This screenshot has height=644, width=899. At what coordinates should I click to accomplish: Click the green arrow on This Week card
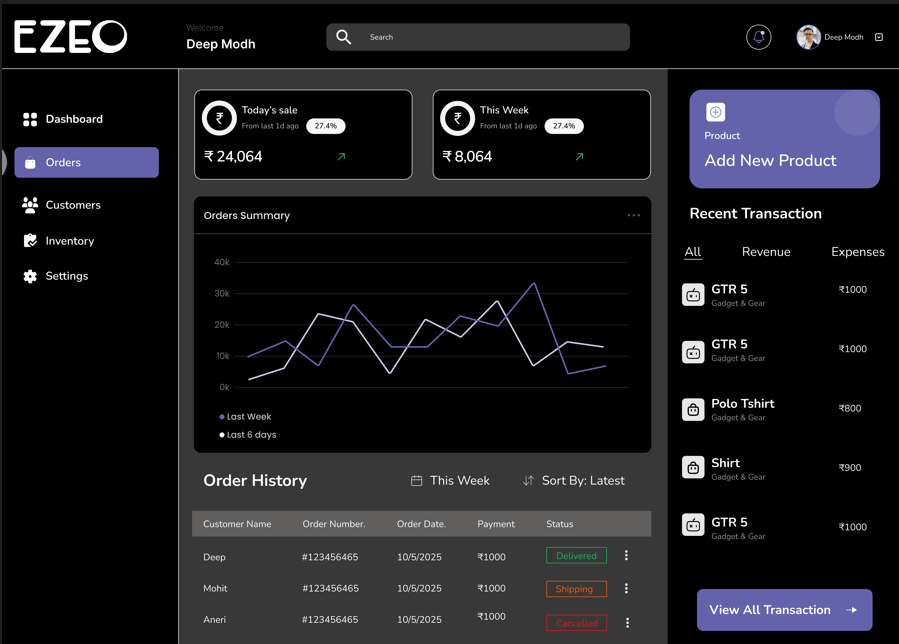pos(579,157)
